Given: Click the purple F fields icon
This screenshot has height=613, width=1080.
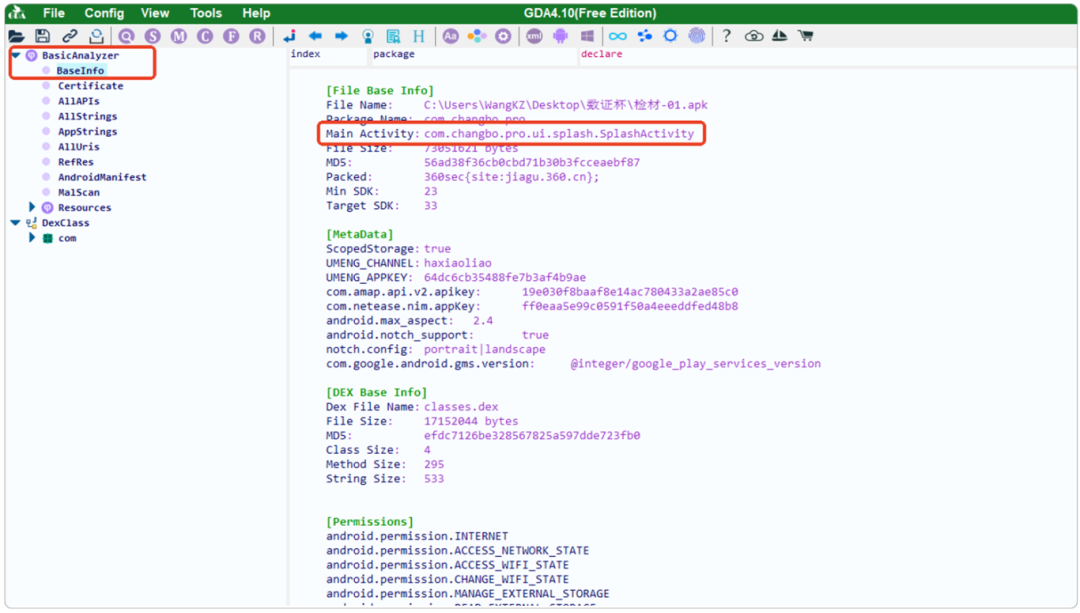Looking at the screenshot, I should [231, 36].
